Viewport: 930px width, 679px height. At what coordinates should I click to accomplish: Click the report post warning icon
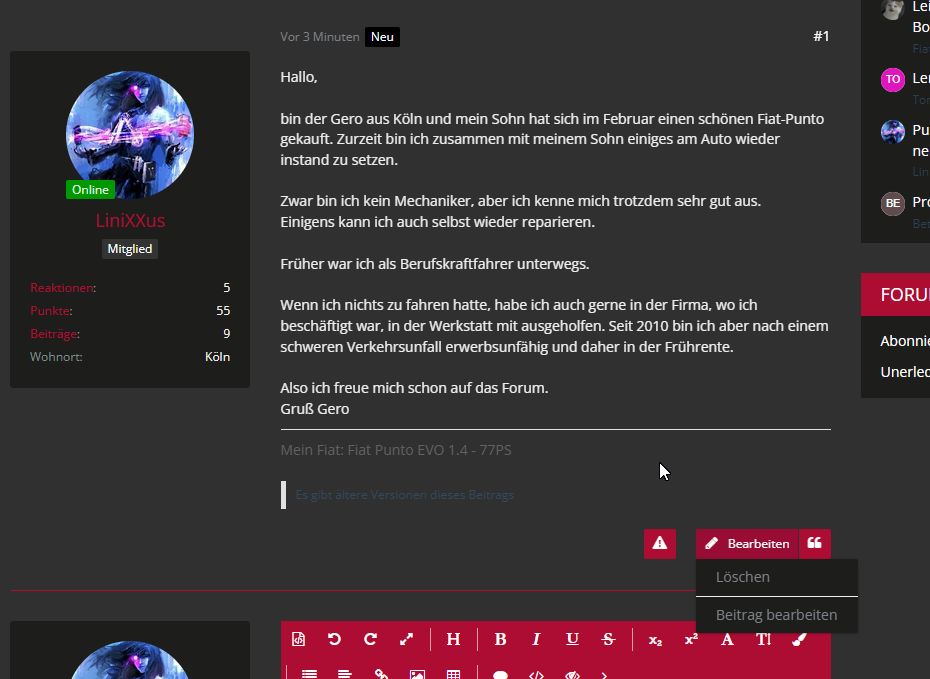click(660, 544)
